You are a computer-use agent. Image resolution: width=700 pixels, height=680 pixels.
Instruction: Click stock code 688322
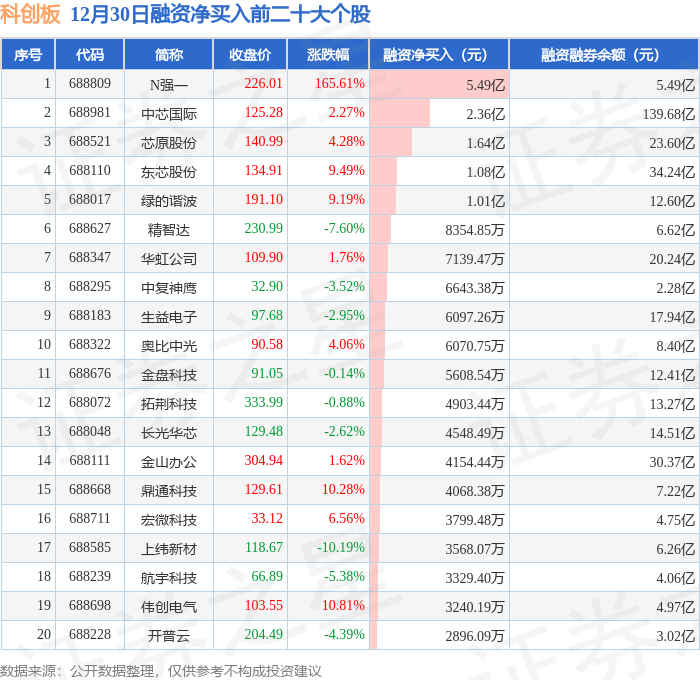click(x=90, y=345)
